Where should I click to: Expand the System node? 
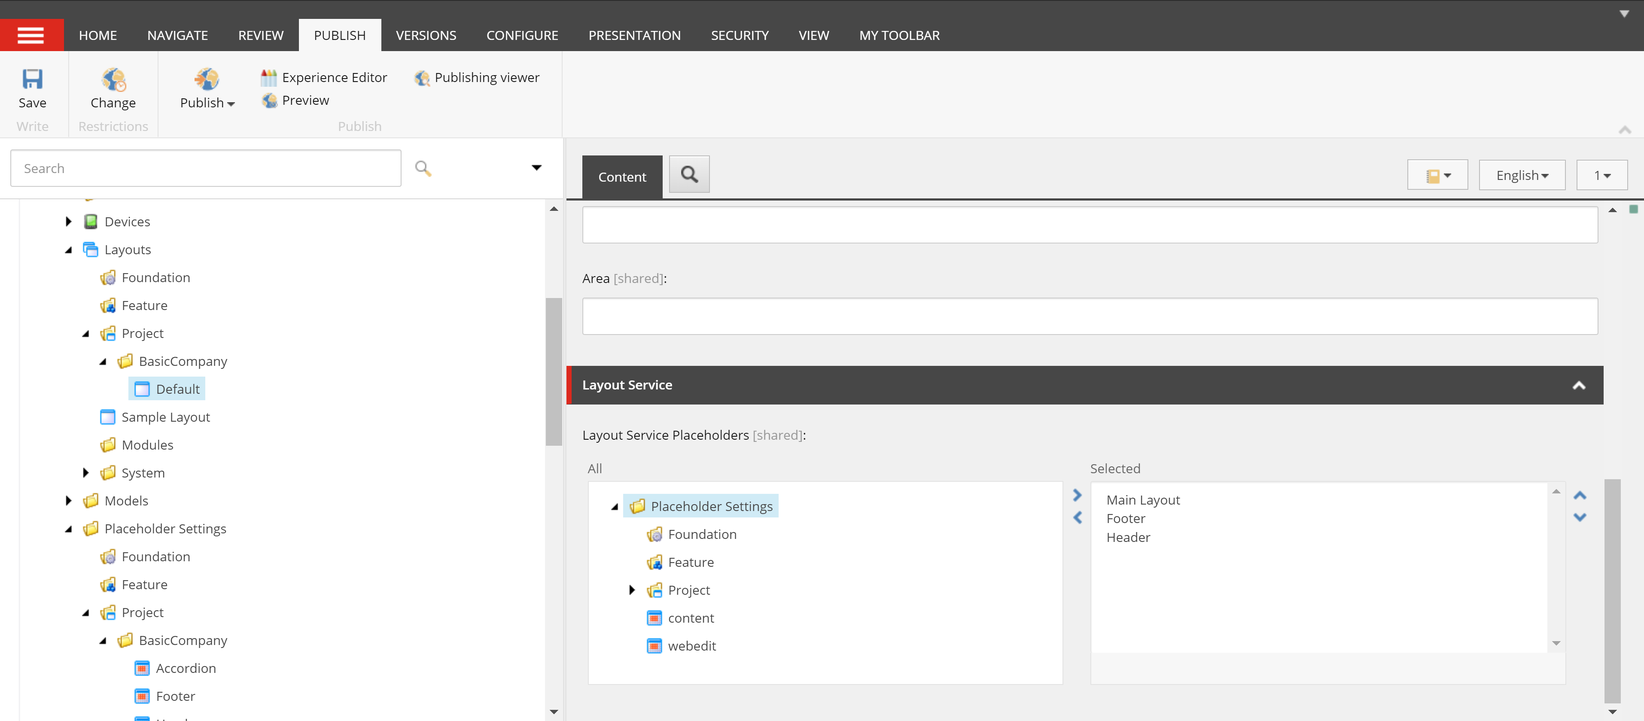(x=85, y=473)
